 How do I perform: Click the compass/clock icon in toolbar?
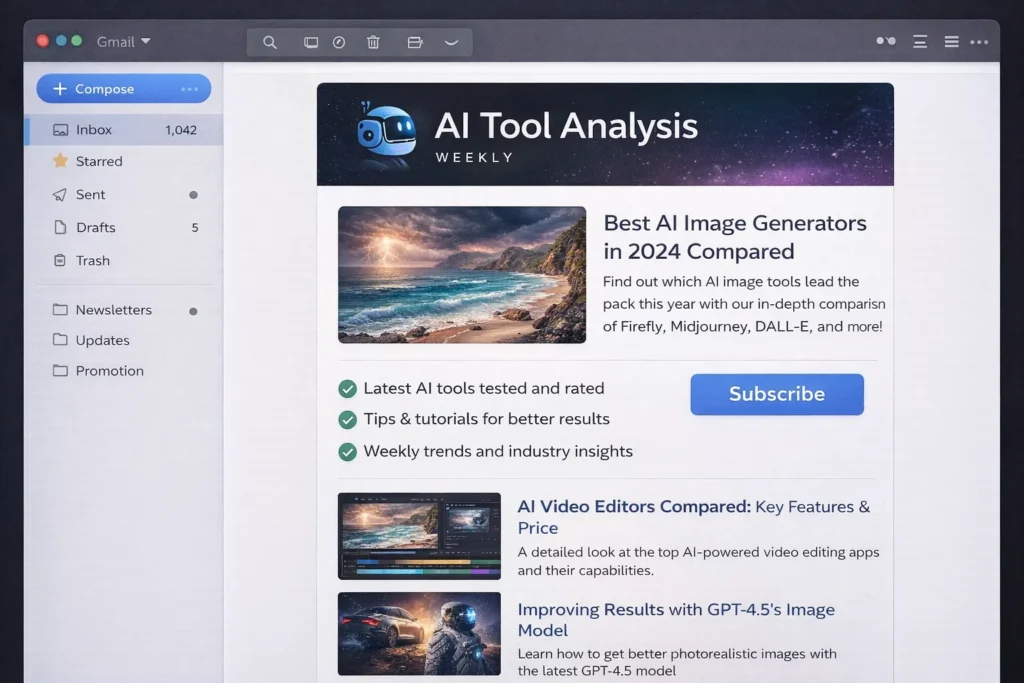339,42
